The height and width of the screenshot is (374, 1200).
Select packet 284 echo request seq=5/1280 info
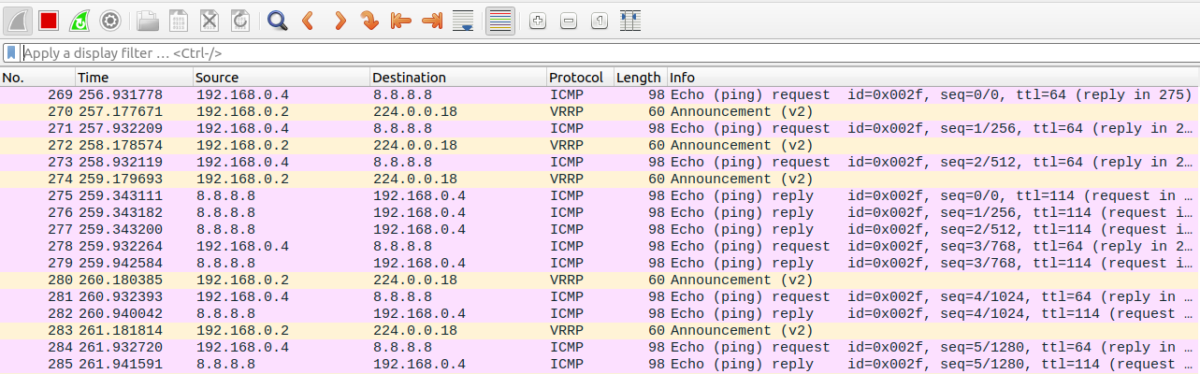(x=933, y=347)
